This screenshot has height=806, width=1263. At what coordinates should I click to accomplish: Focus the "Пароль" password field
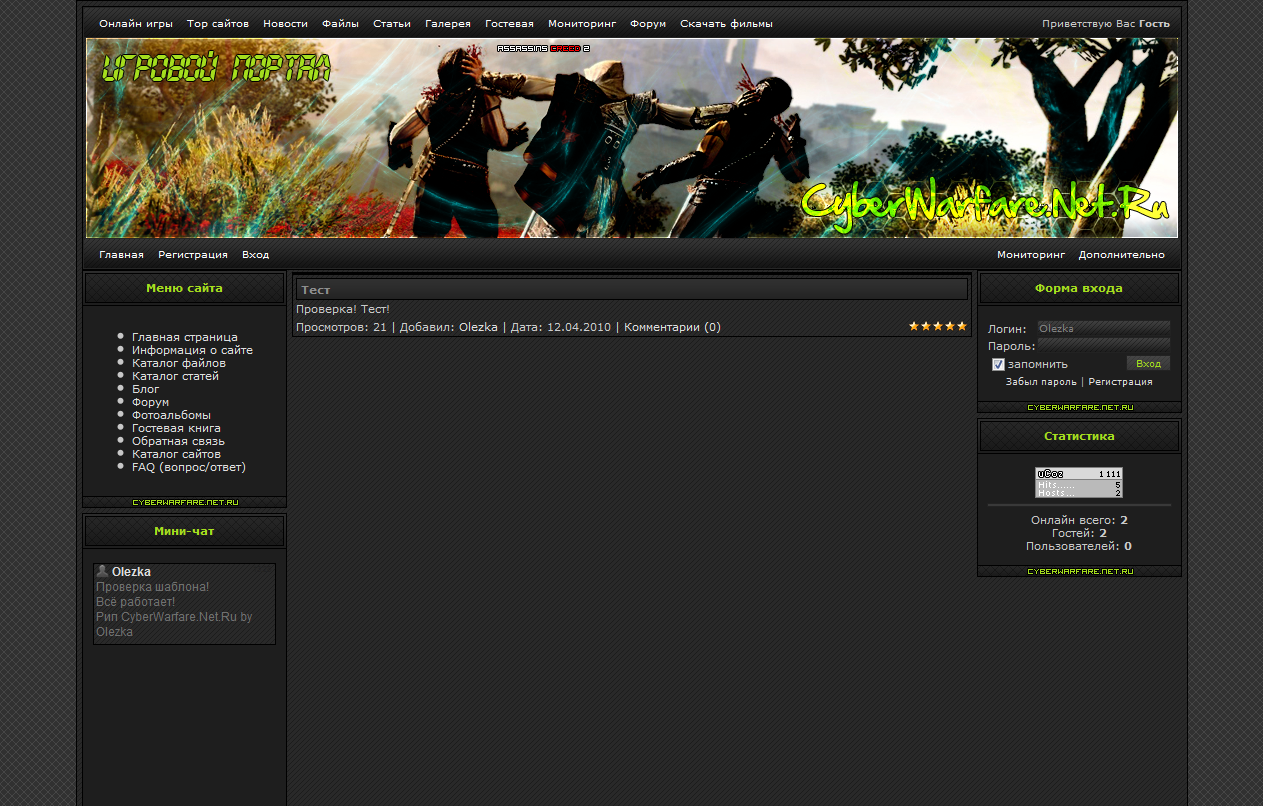(1103, 345)
